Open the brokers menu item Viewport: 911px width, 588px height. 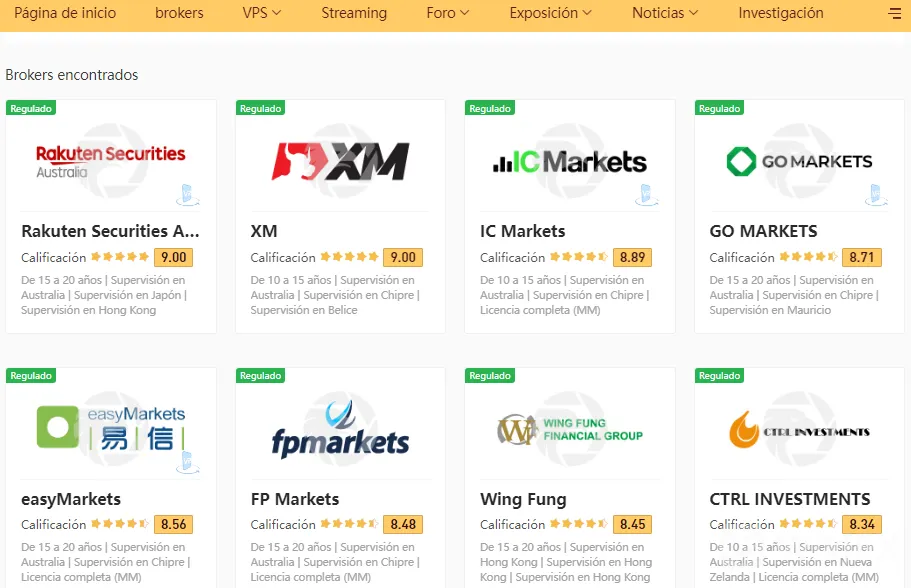point(179,13)
